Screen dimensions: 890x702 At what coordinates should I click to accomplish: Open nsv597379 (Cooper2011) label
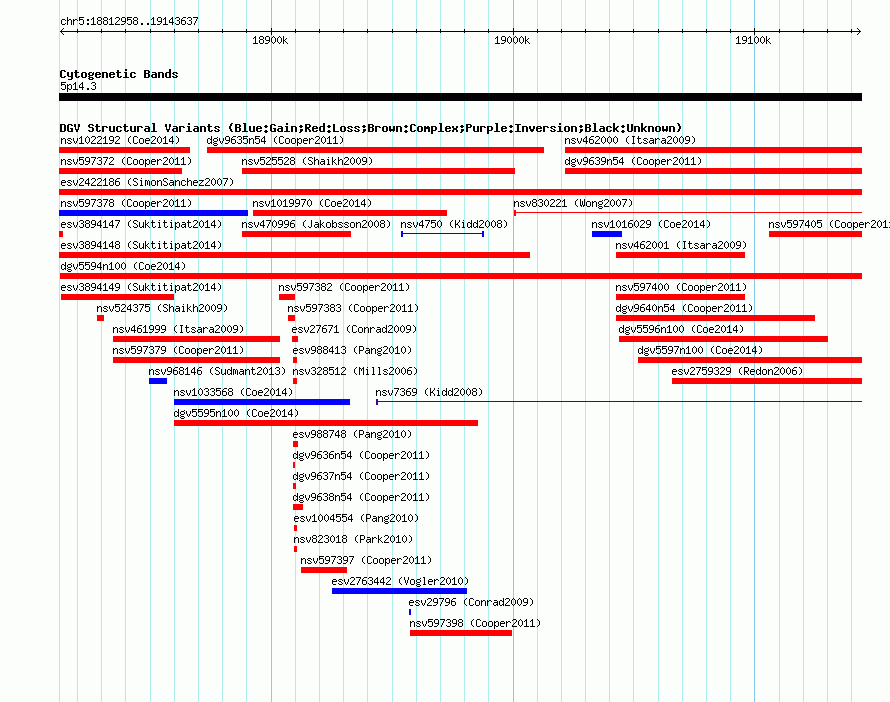click(x=178, y=350)
